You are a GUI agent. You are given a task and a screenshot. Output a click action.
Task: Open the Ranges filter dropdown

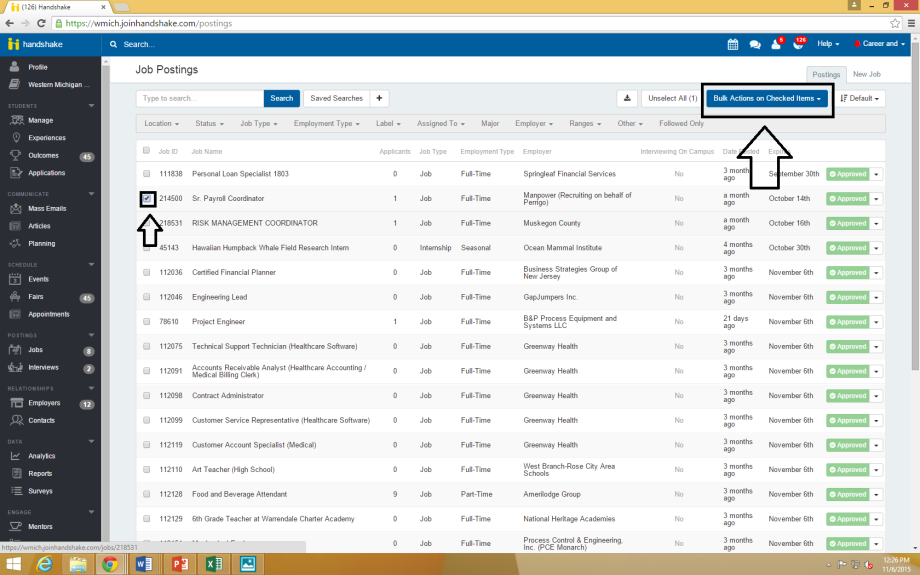tap(585, 124)
